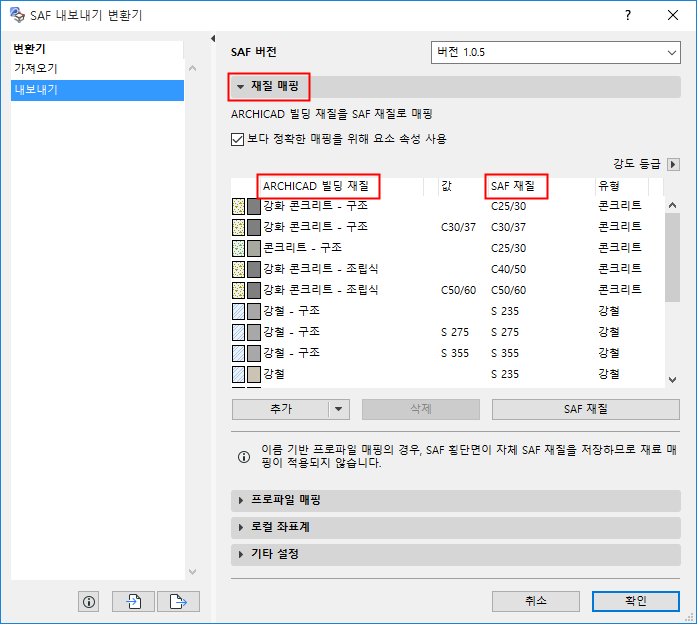Click the 강도 등급 arrow button
Screen dimensions: 697x624
673,164
